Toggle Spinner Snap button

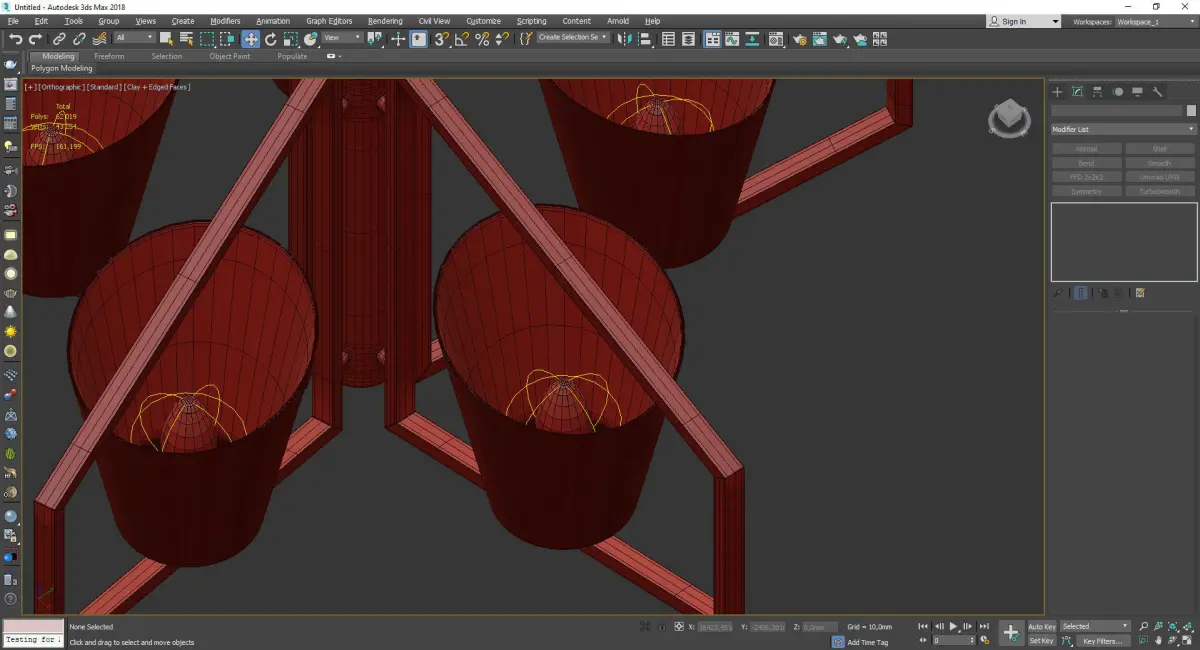pos(502,39)
